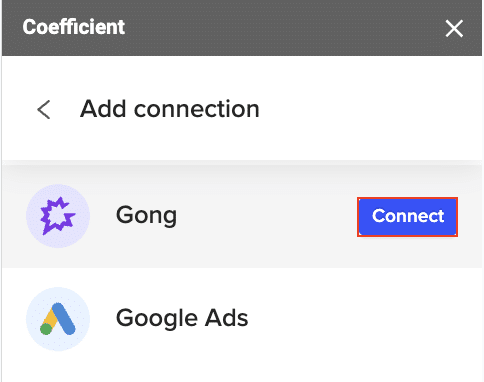Select the Google Ads list row
484x382 pixels.
242,319
